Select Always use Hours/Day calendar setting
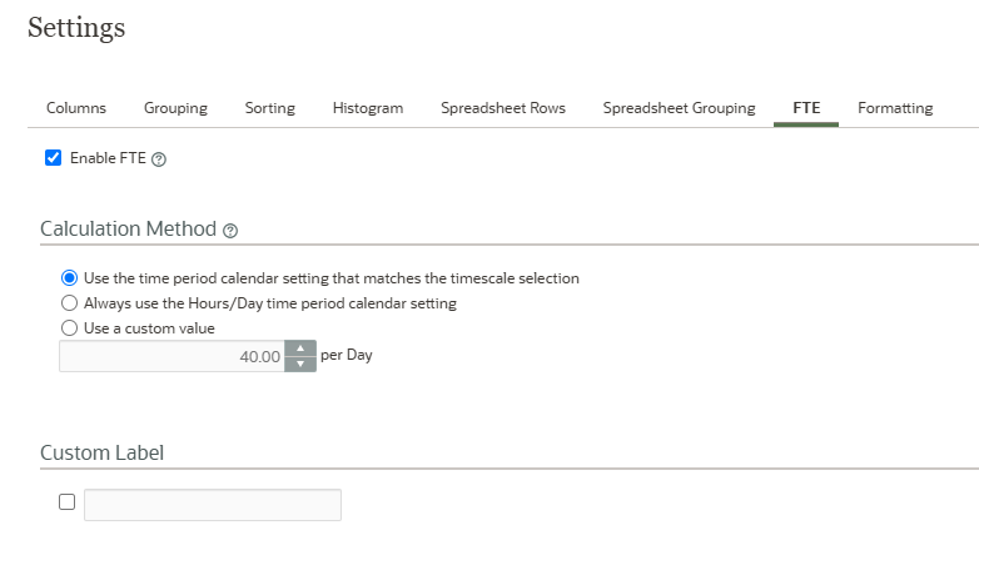The width and height of the screenshot is (999, 588). coord(69,303)
